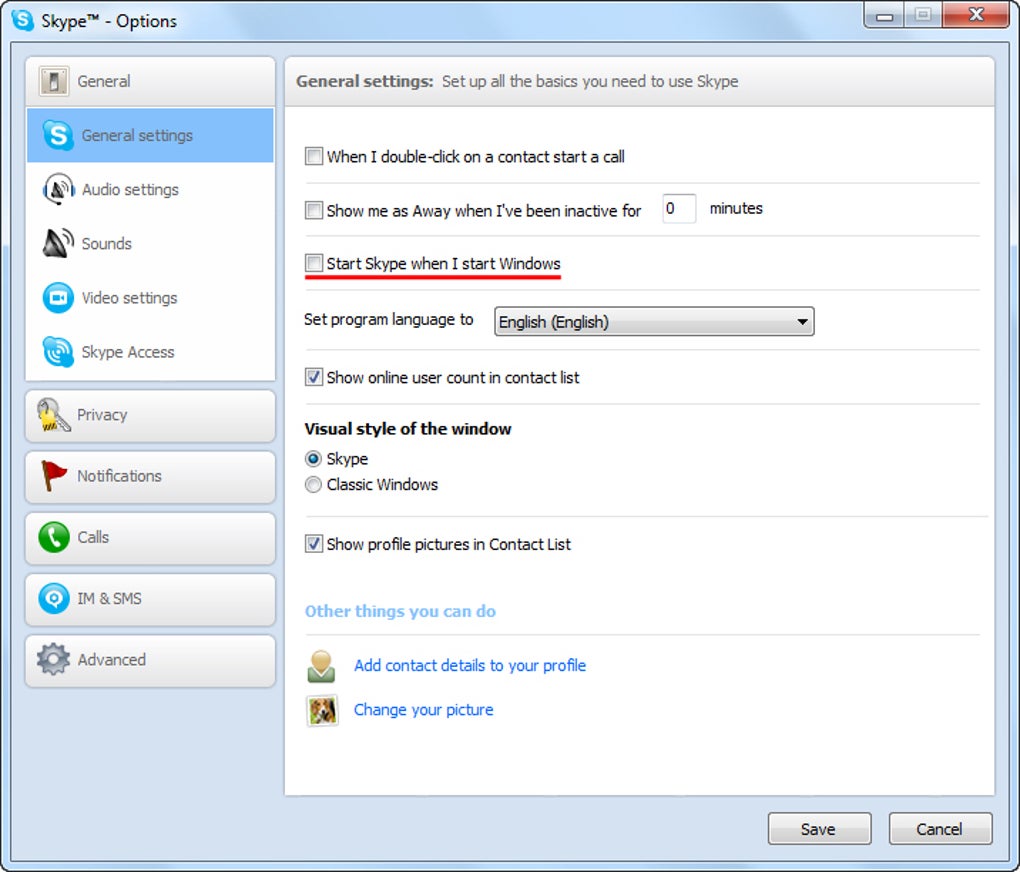Check Start Skype when I start Windows
1020x872 pixels.
pos(314,263)
